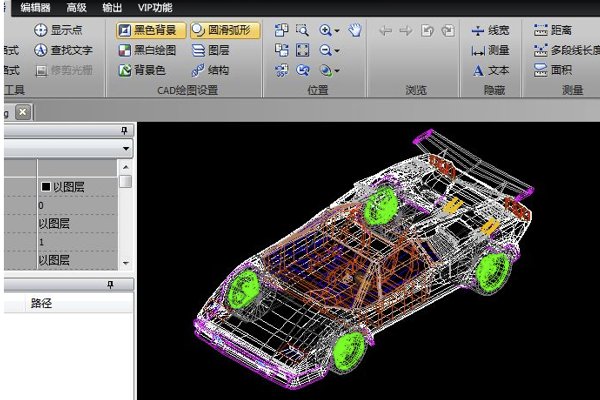Screen dimensions: 600x400
Task: Select the pan hand tool
Action: [x=354, y=30]
